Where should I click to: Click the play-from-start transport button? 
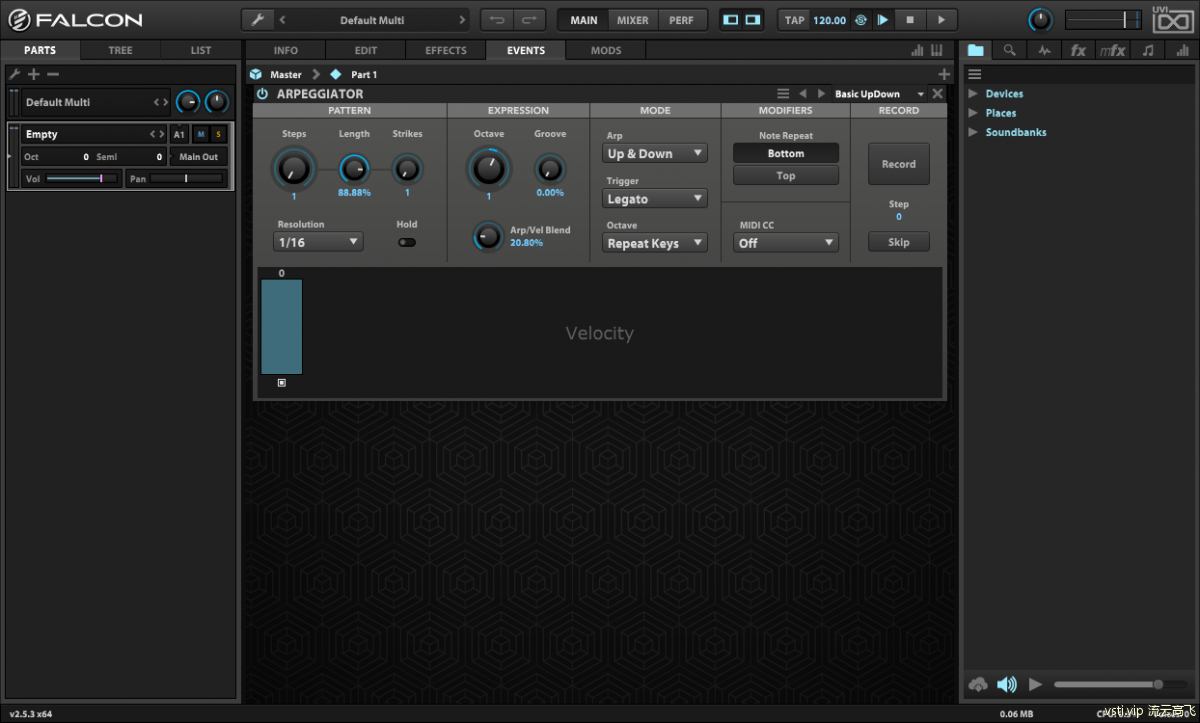pos(883,20)
